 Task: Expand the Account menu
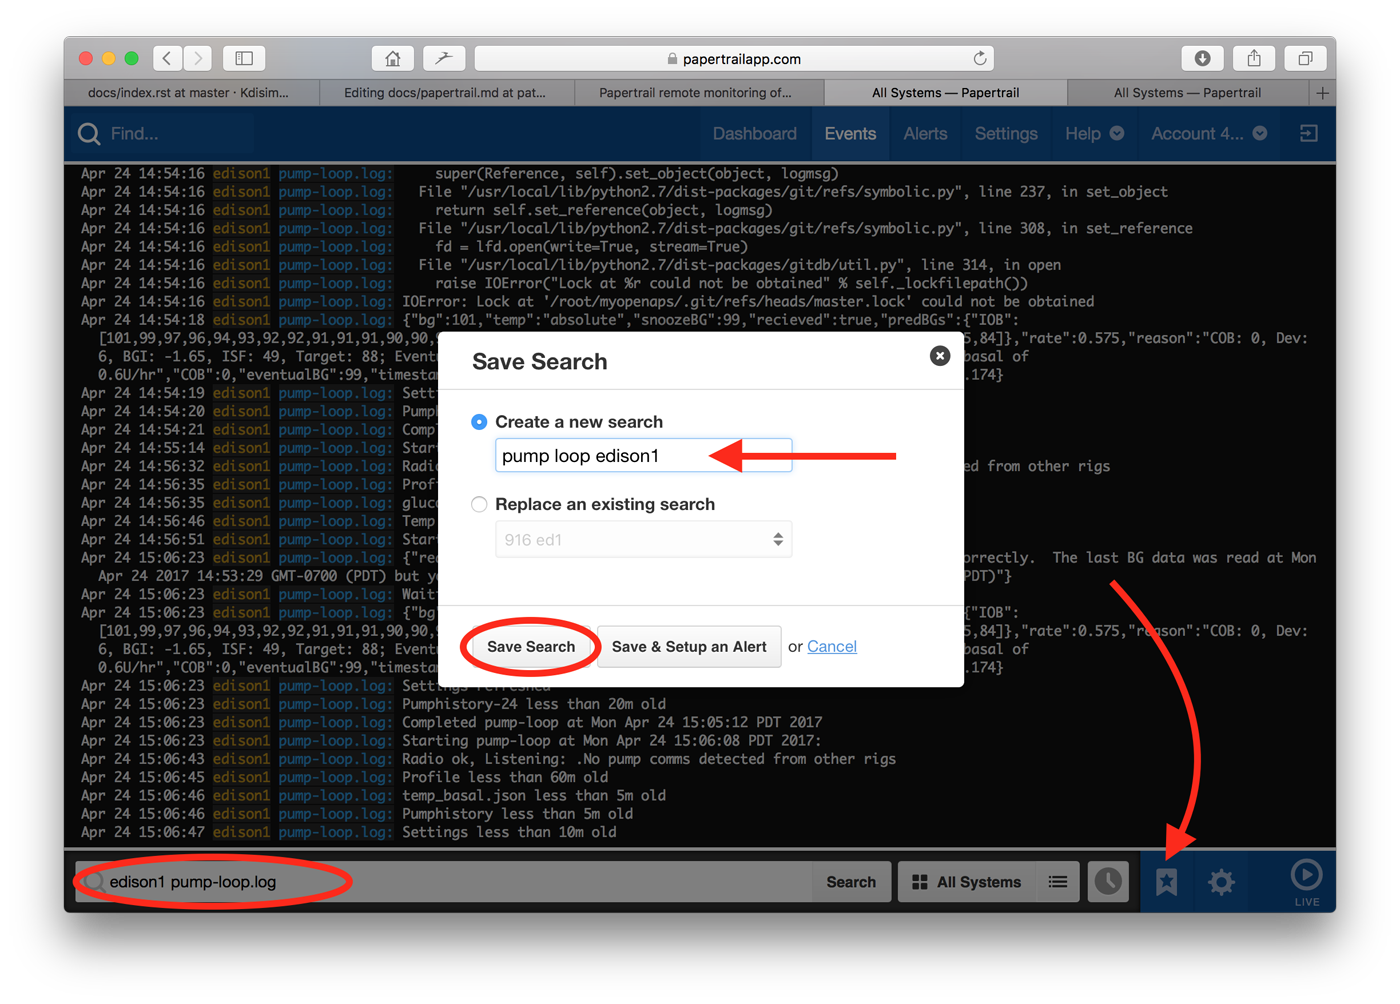(1209, 134)
